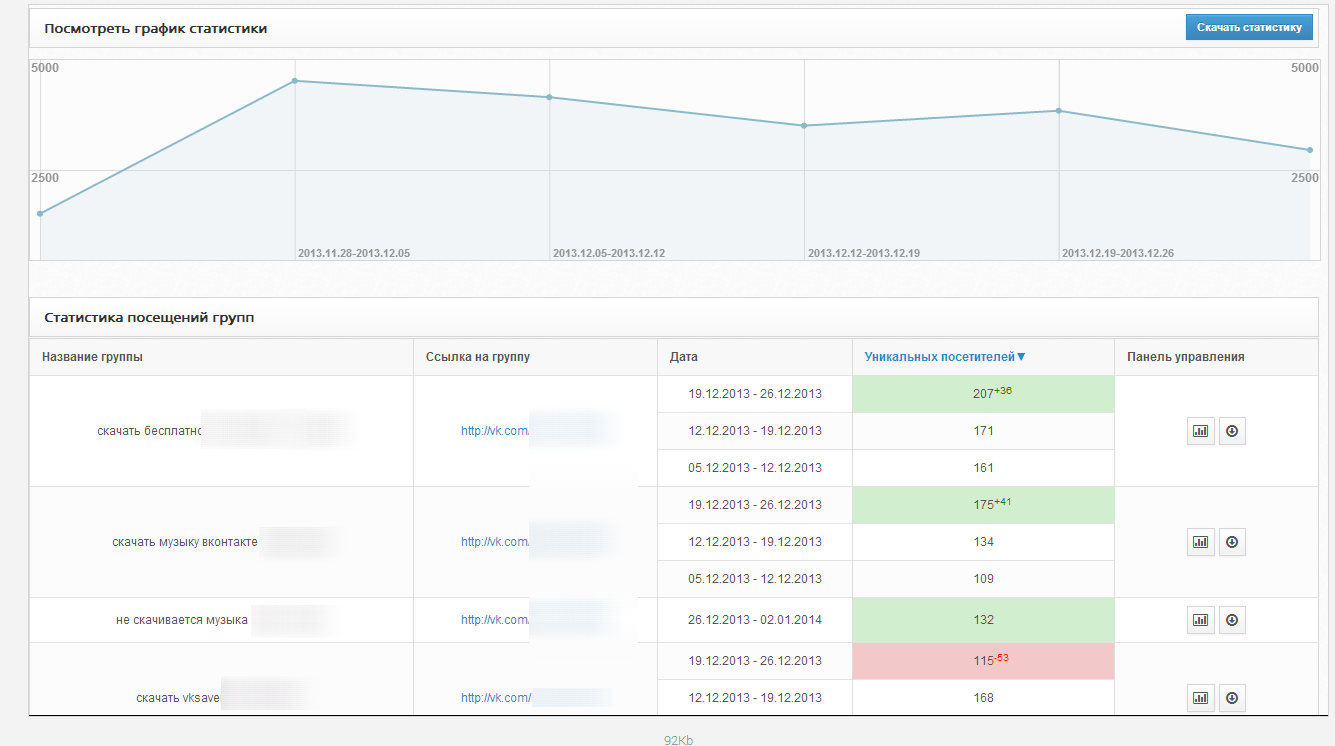
Task: Open vk.com link for 'не скачивается музыка' group
Action: click(x=494, y=620)
